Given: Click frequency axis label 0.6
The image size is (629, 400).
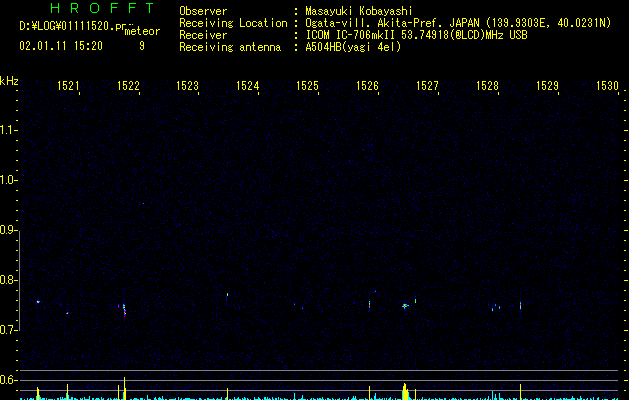Looking at the screenshot, I should (8, 380).
